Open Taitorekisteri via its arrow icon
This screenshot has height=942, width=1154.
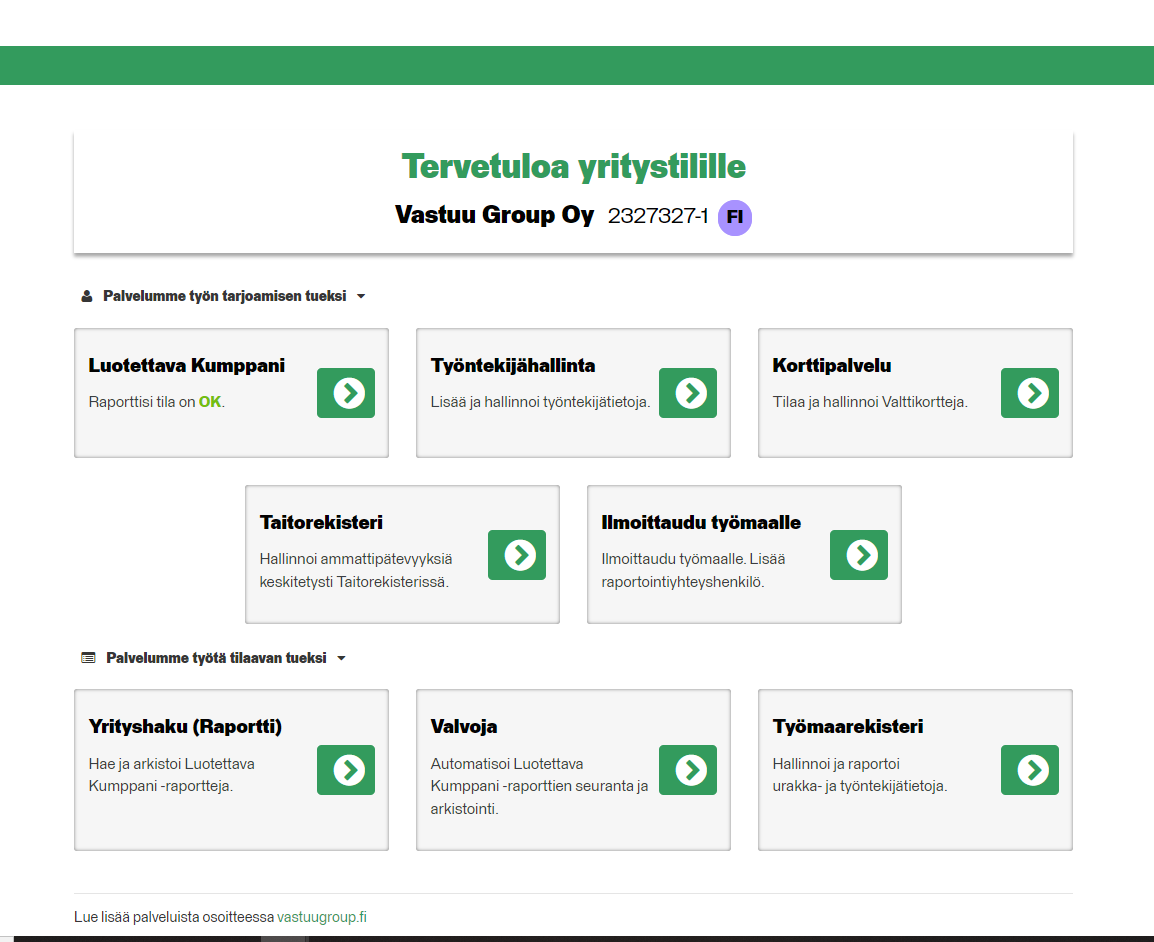517,555
